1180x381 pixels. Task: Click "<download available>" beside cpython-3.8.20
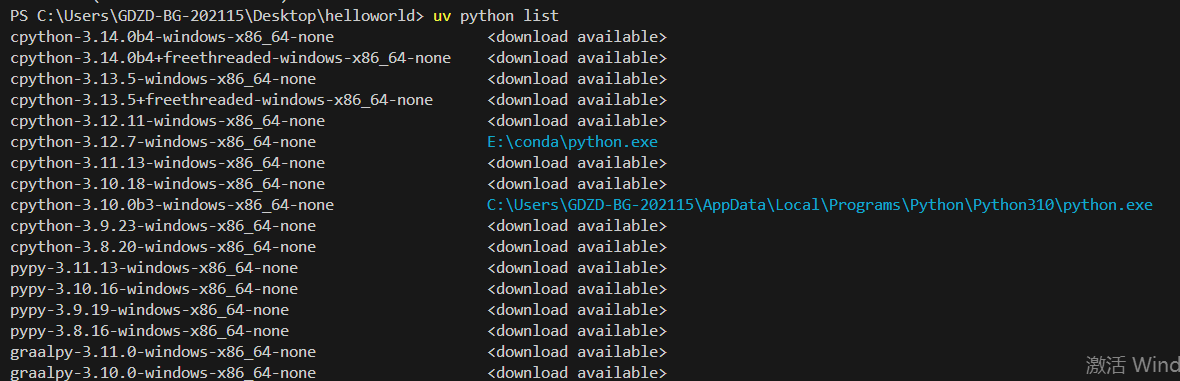click(x=577, y=248)
